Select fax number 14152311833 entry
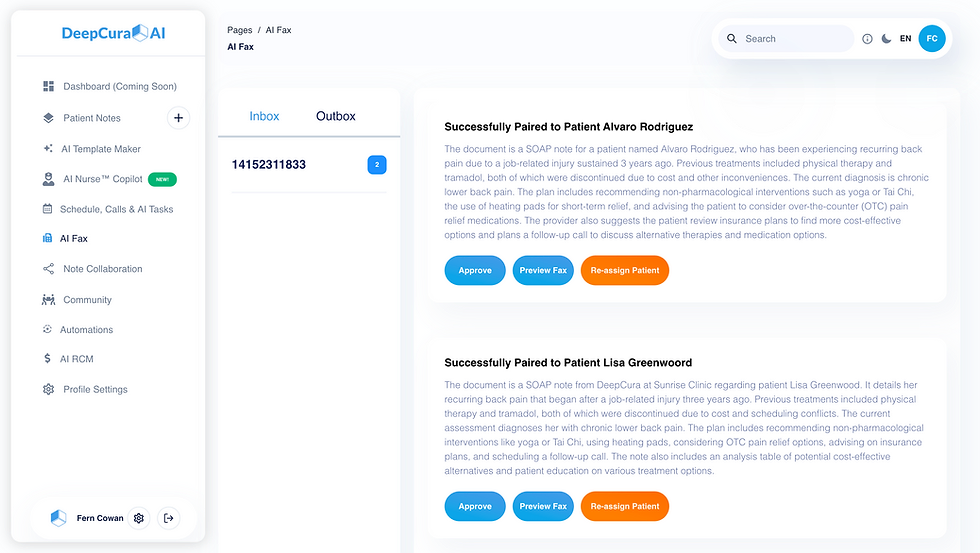Viewport: 980px width, 553px height. (309, 165)
